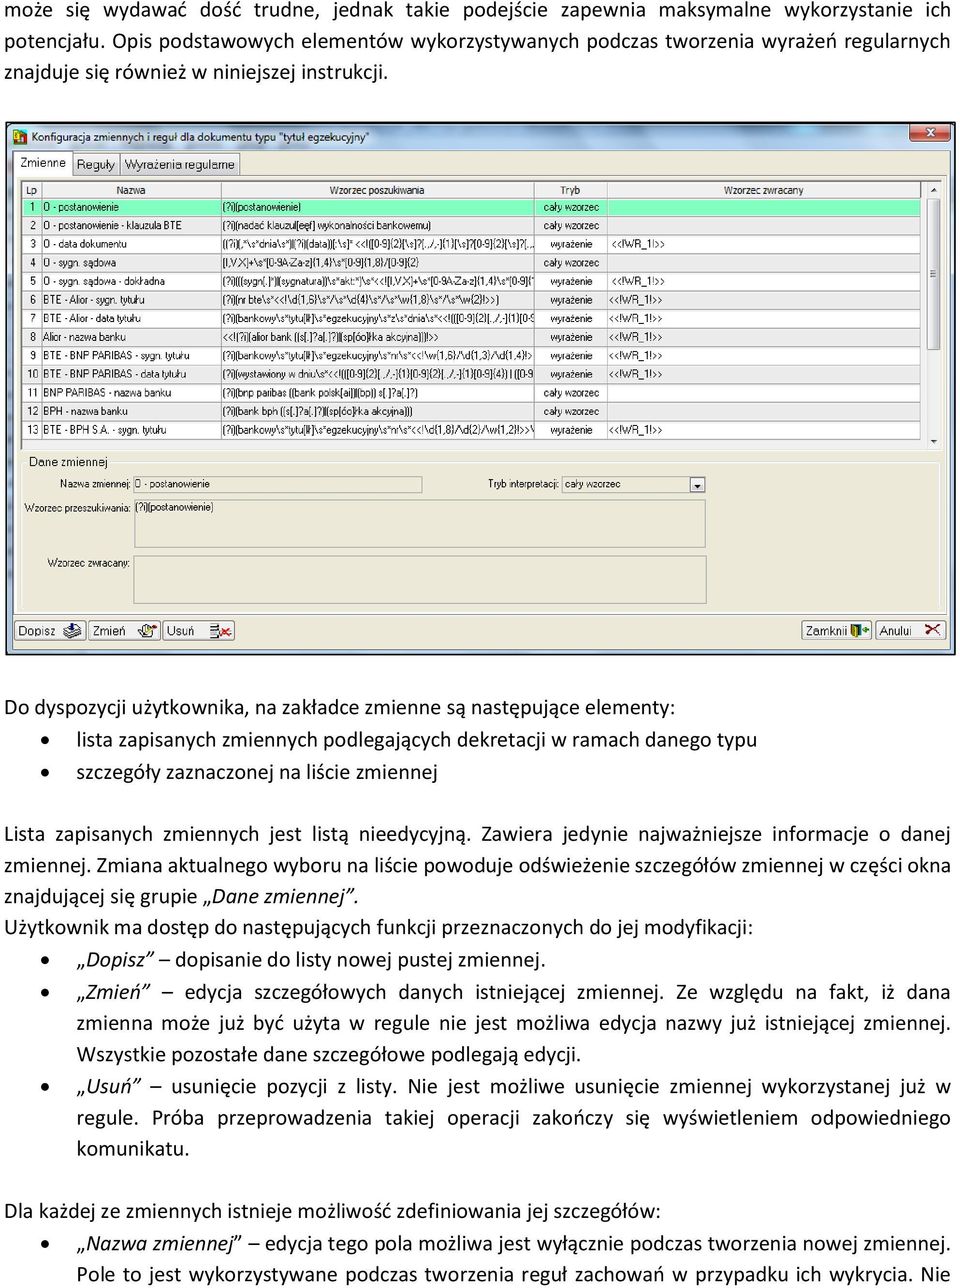This screenshot has height=1288, width=960.
Task: Select row "Alior - nazwa banku"
Action: pyautogui.click(x=470, y=337)
